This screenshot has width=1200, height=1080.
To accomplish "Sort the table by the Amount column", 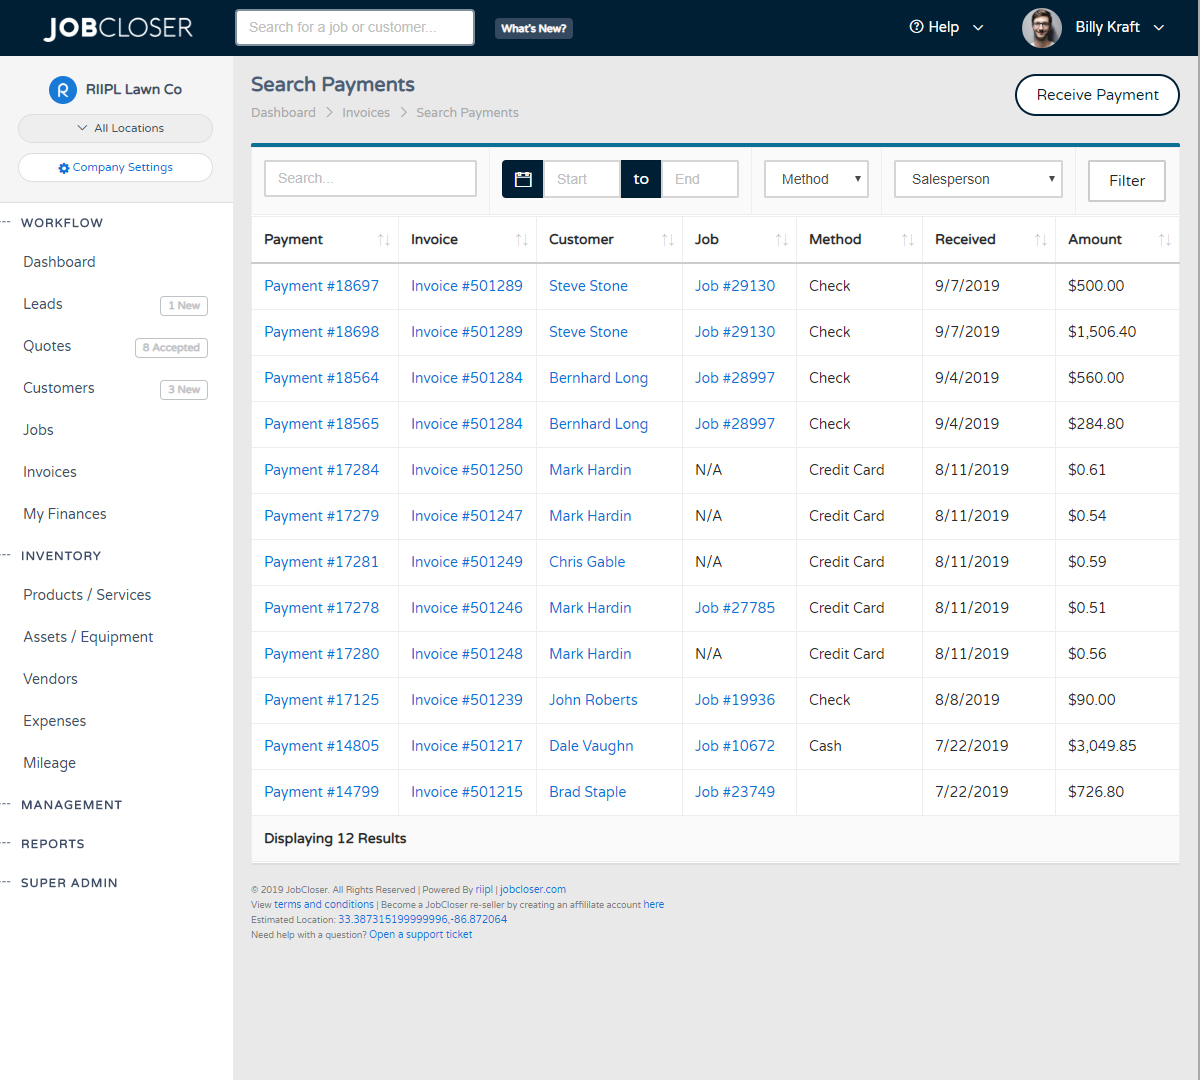I will (1165, 239).
